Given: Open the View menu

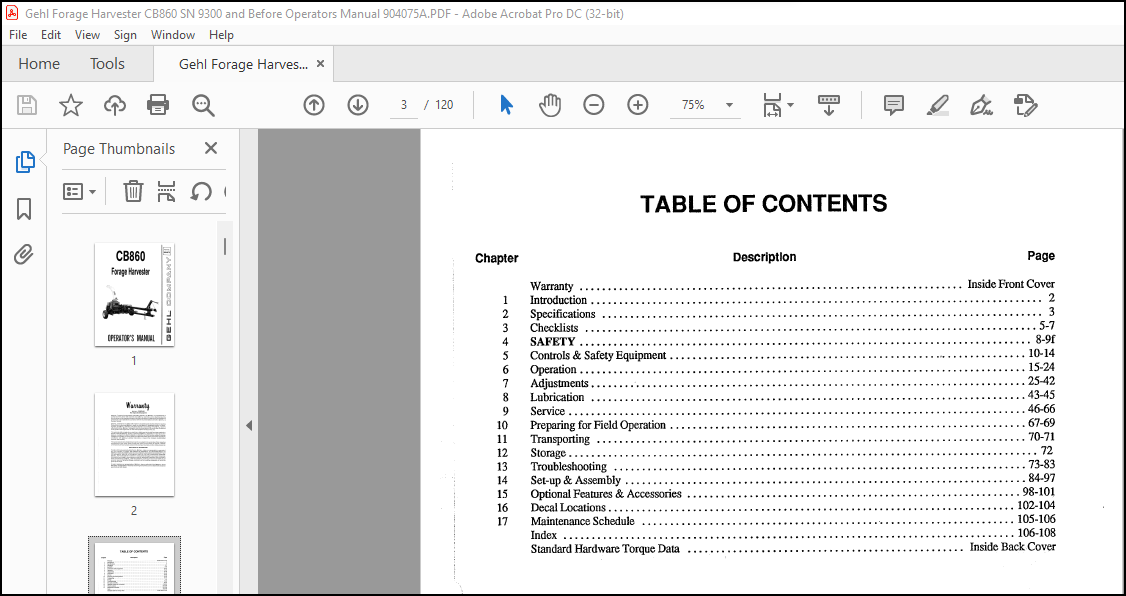Looking at the screenshot, I should pyautogui.click(x=88, y=34).
